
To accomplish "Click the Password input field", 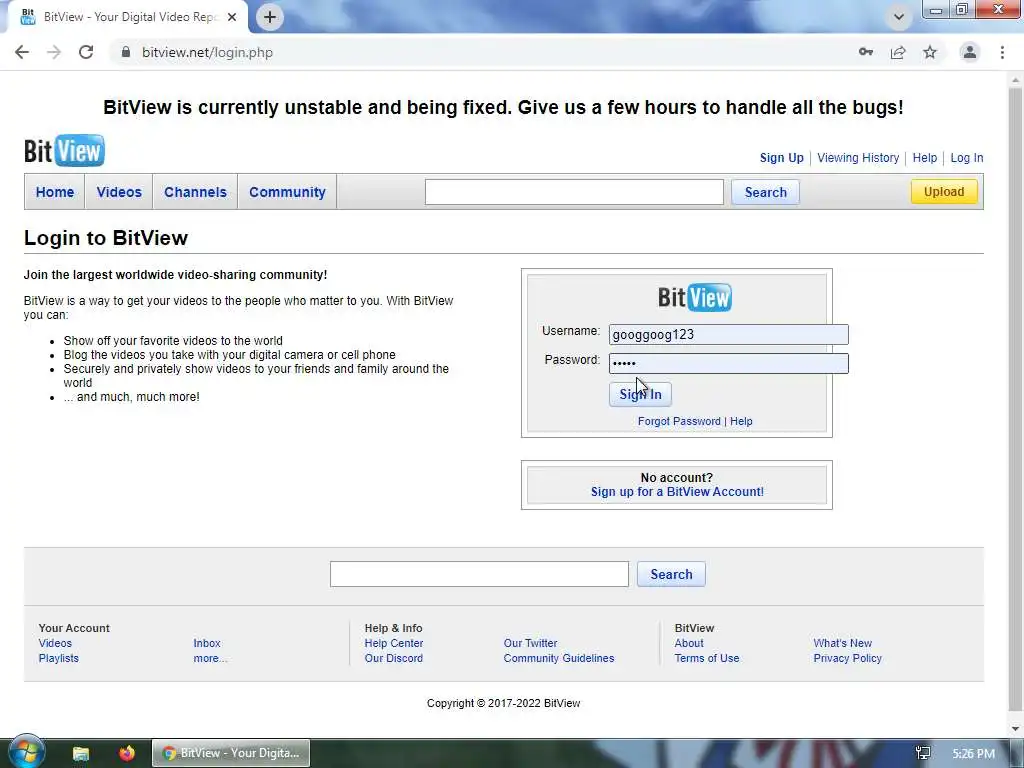I will (729, 363).
